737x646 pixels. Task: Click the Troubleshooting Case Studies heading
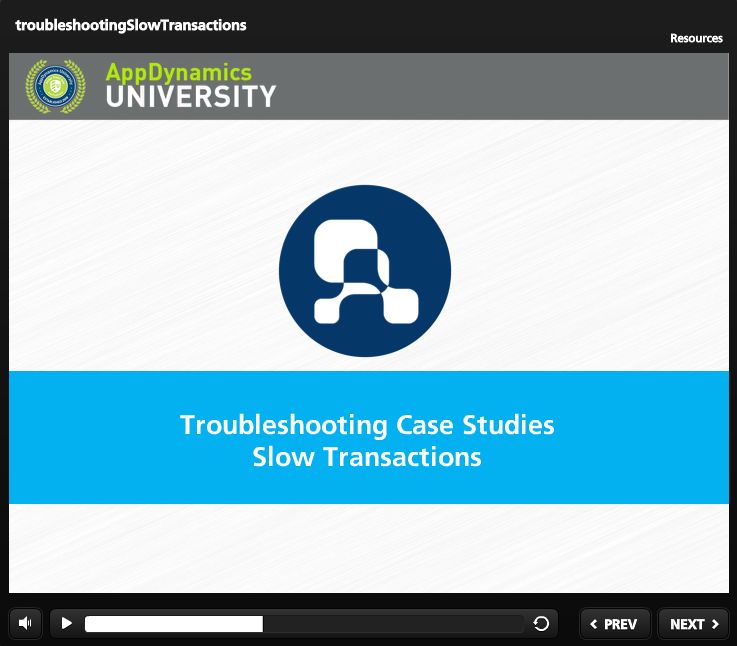[x=367, y=425]
